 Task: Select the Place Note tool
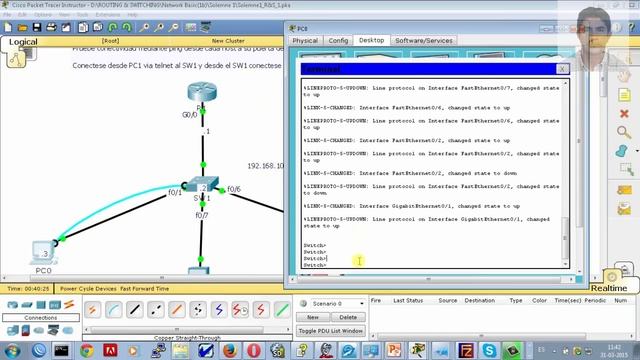coord(624,96)
